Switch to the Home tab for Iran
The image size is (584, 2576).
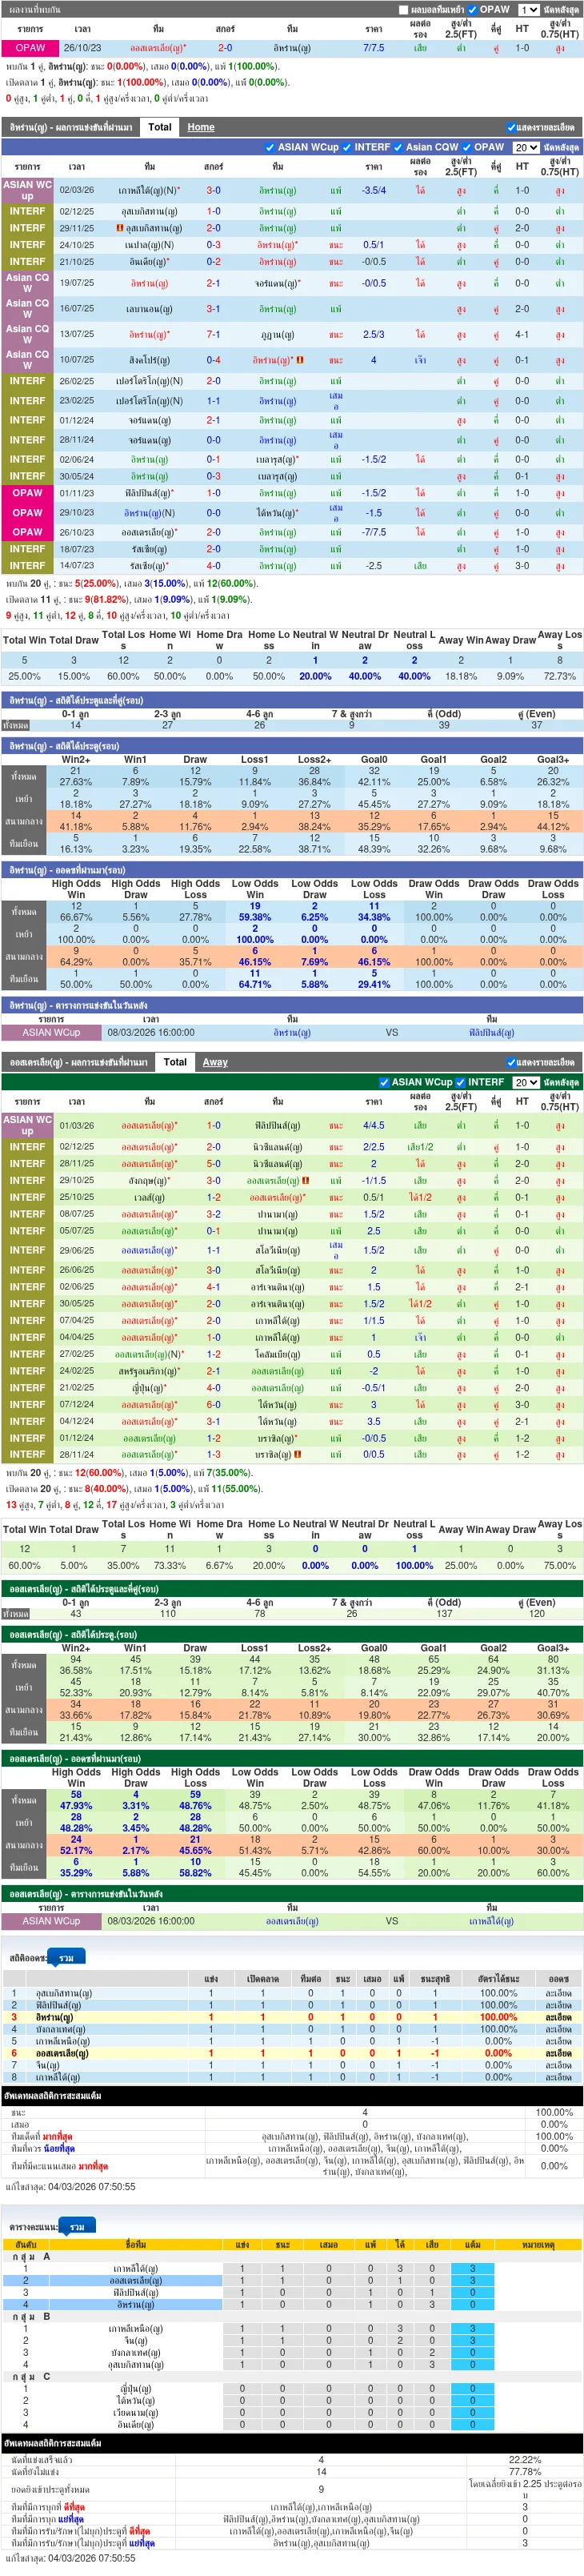201,127
